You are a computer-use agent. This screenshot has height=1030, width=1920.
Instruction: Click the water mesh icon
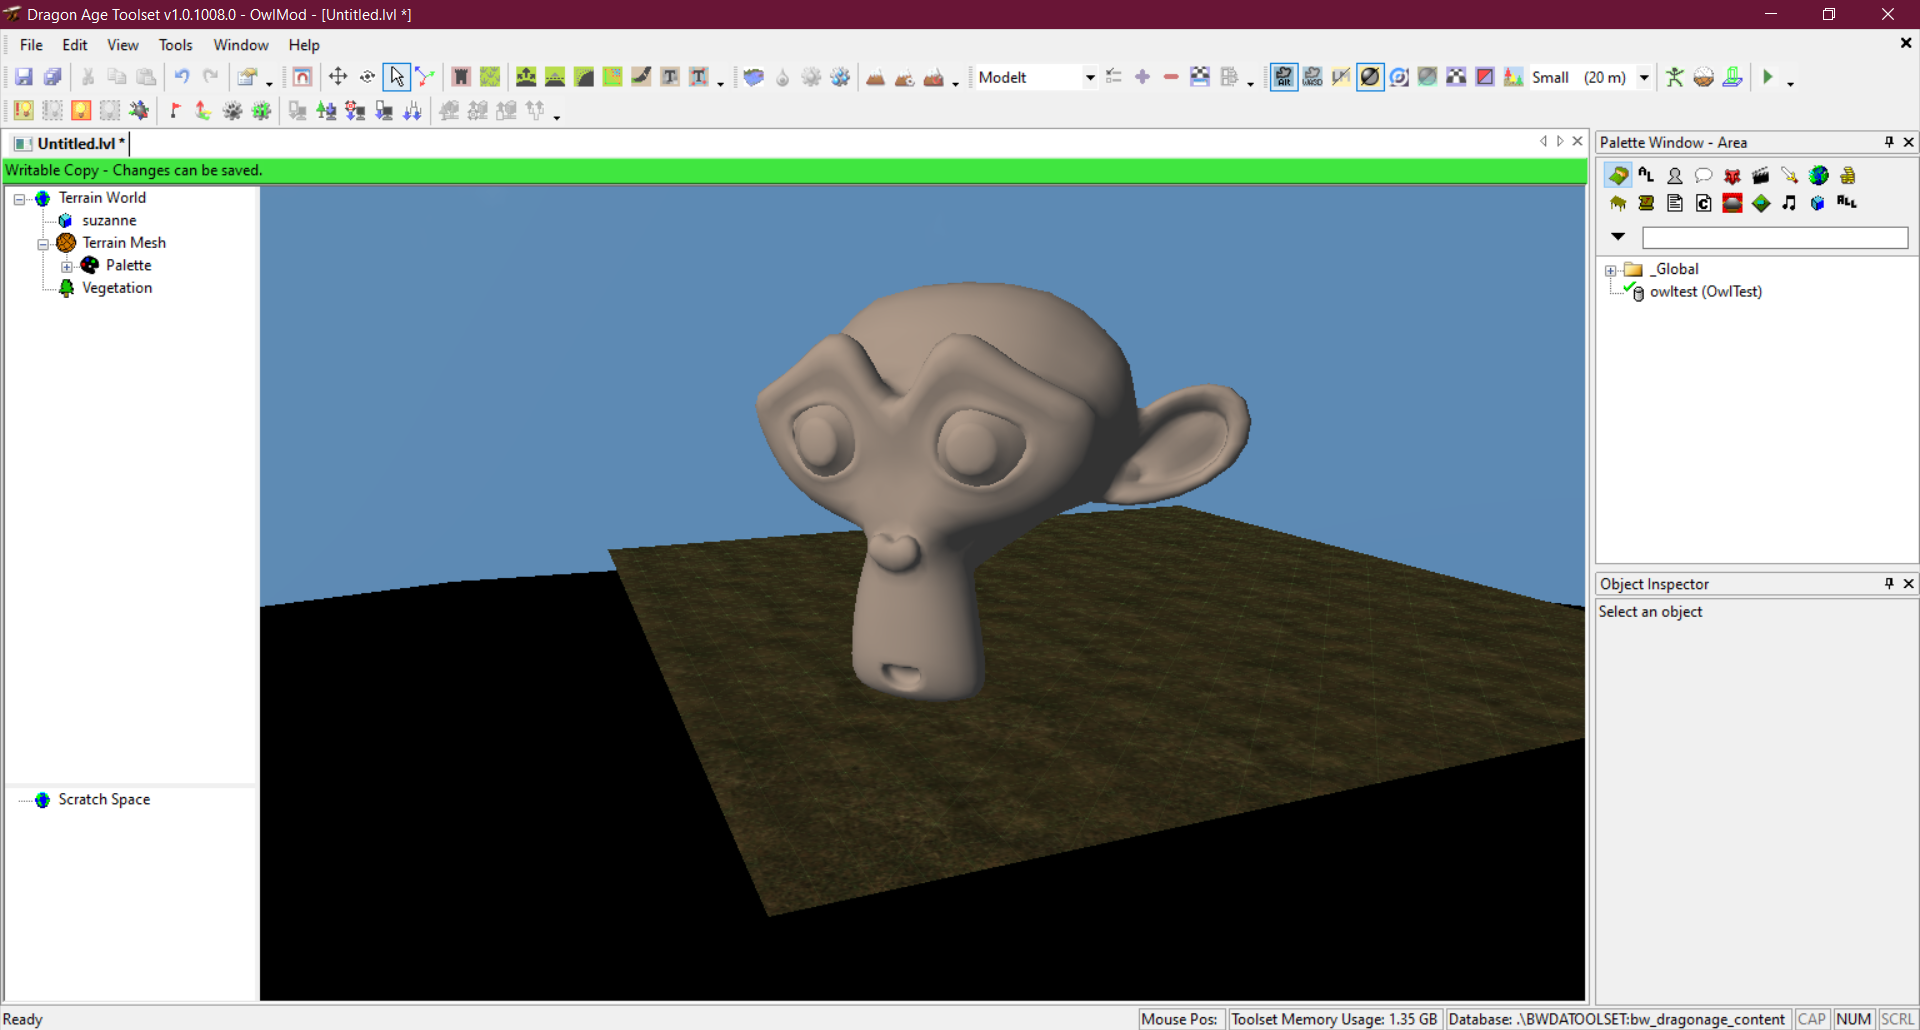754,77
